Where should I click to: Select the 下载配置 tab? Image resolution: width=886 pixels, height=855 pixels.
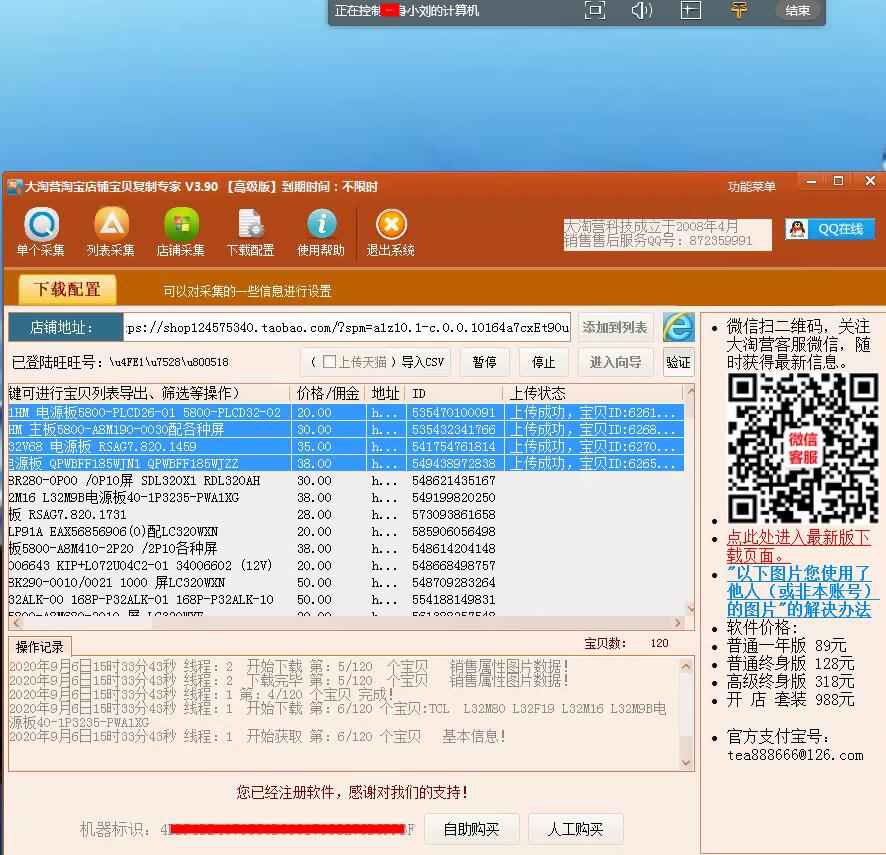tap(67, 289)
